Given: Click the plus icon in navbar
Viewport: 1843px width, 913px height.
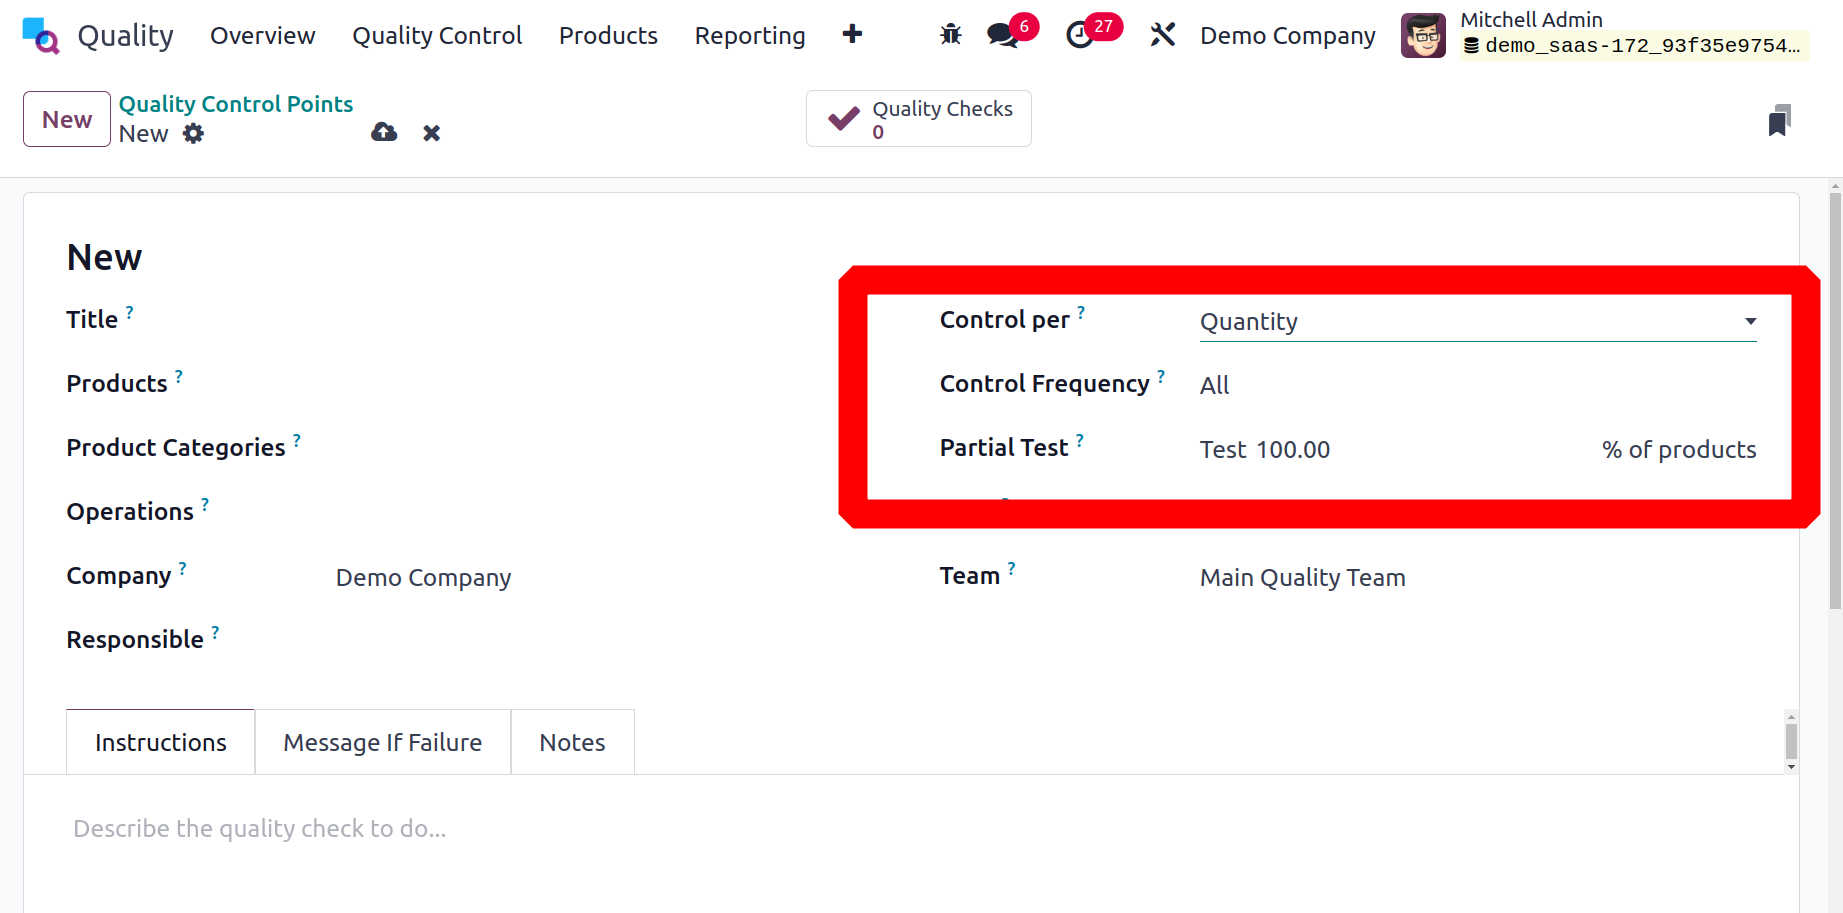Looking at the screenshot, I should [852, 35].
